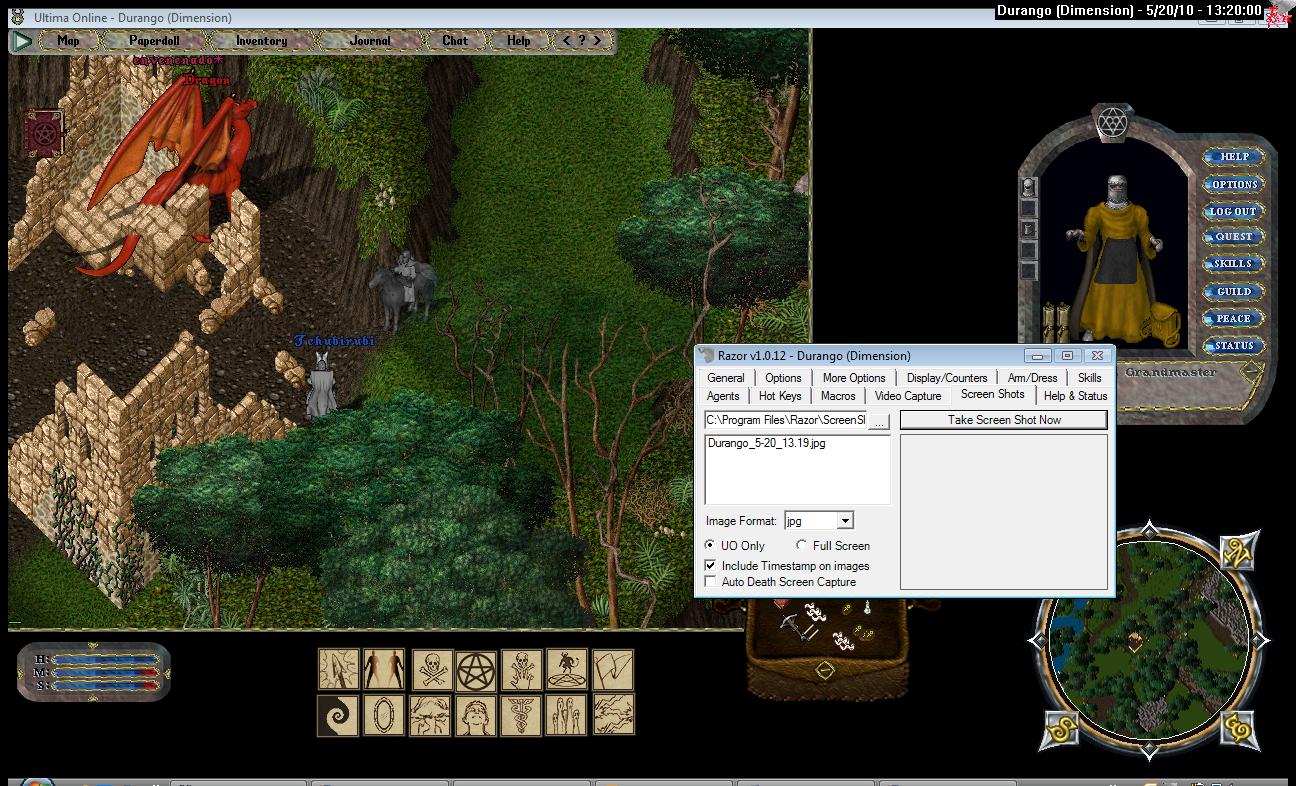Select the helmet slot in the paperdoll
Screen dimensions: 1296x786
[1028, 187]
